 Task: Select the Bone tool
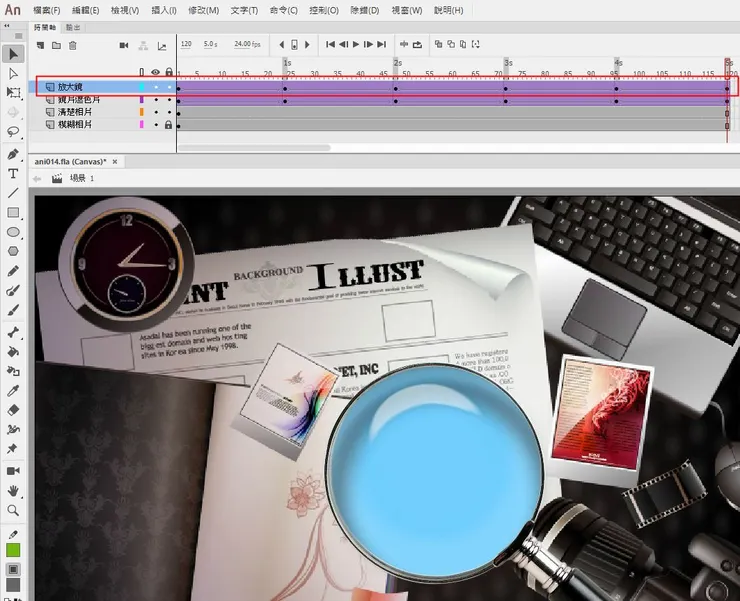tap(13, 332)
